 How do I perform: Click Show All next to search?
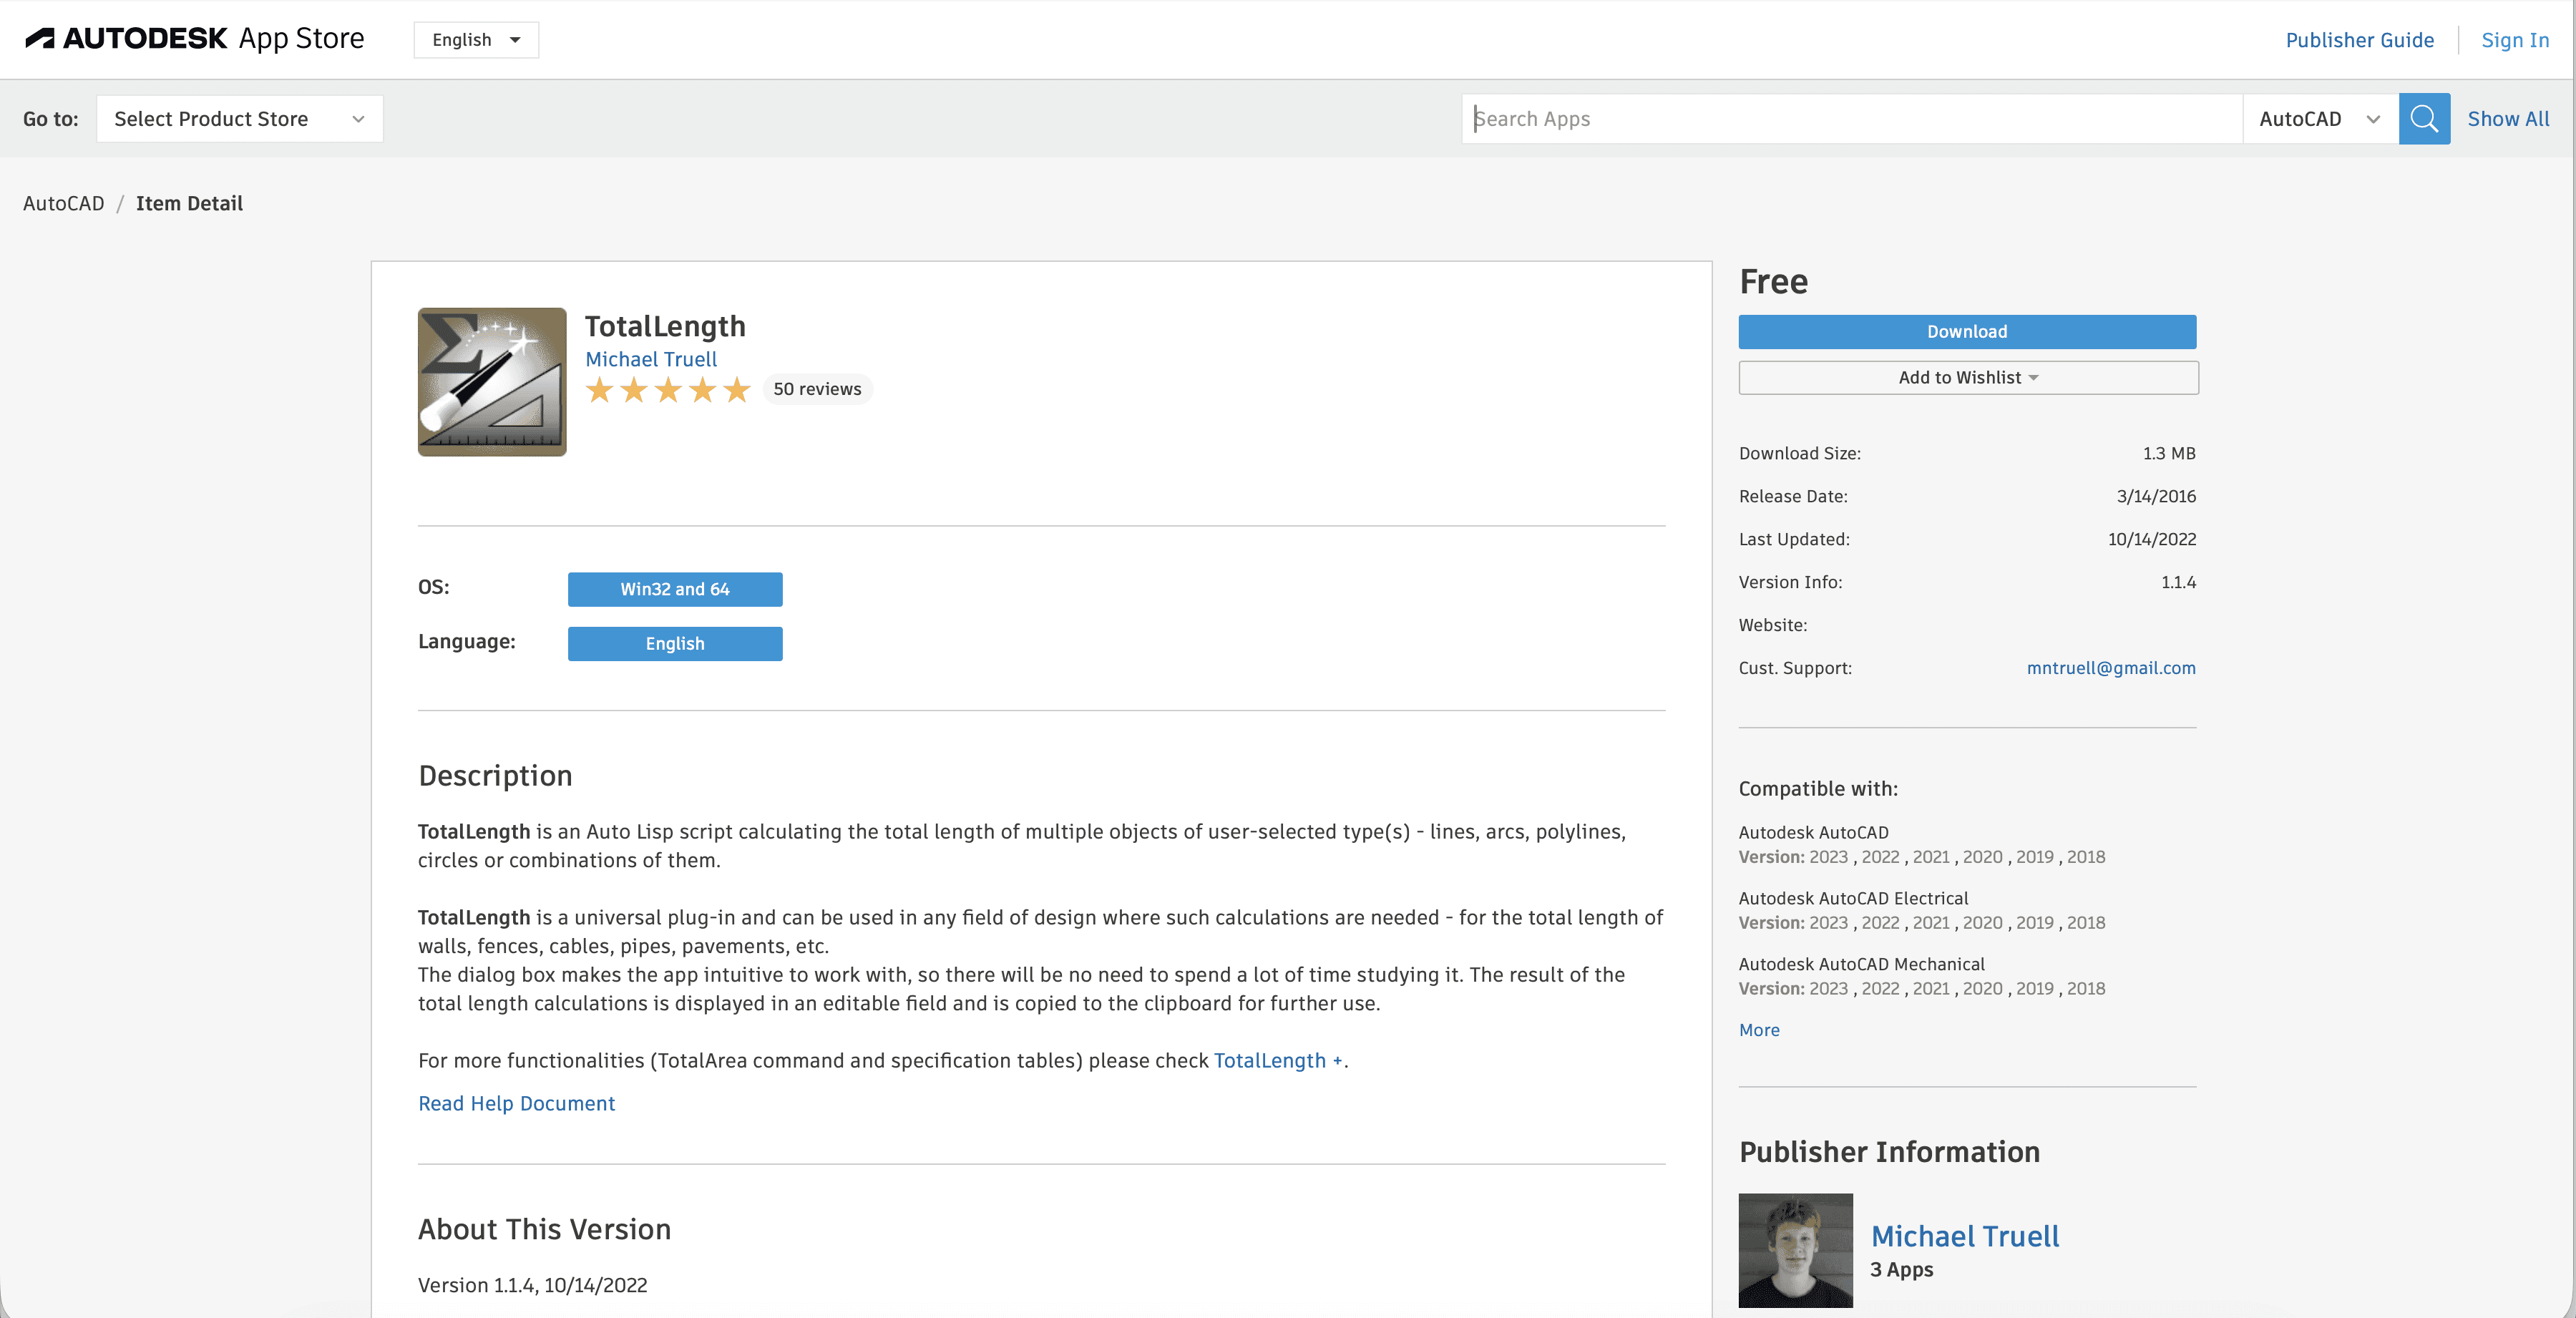pos(2507,119)
